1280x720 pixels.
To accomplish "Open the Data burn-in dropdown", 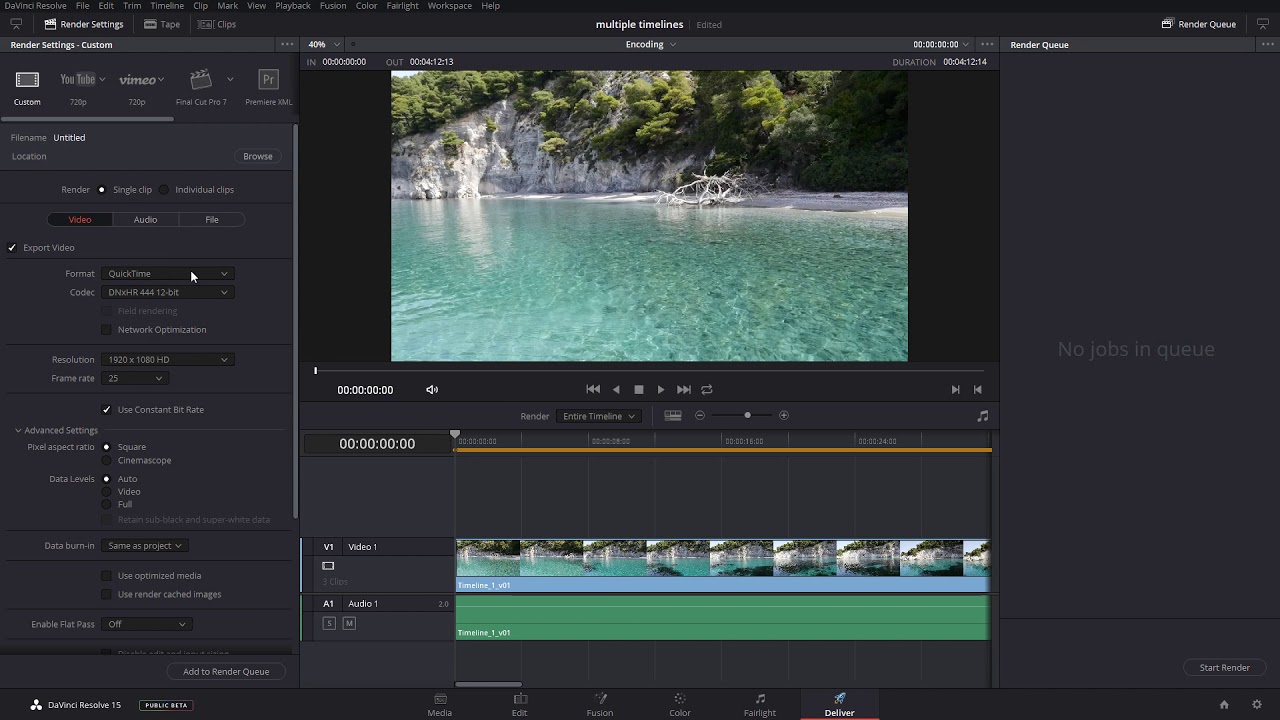I will point(146,546).
